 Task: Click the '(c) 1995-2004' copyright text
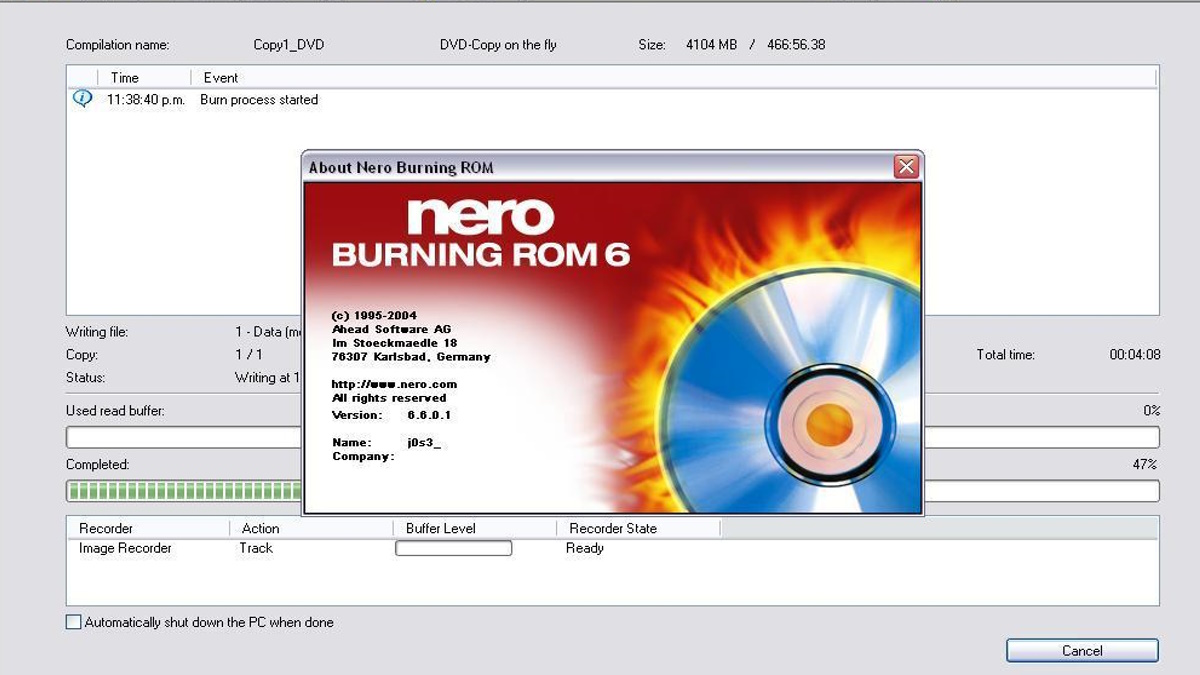click(374, 315)
